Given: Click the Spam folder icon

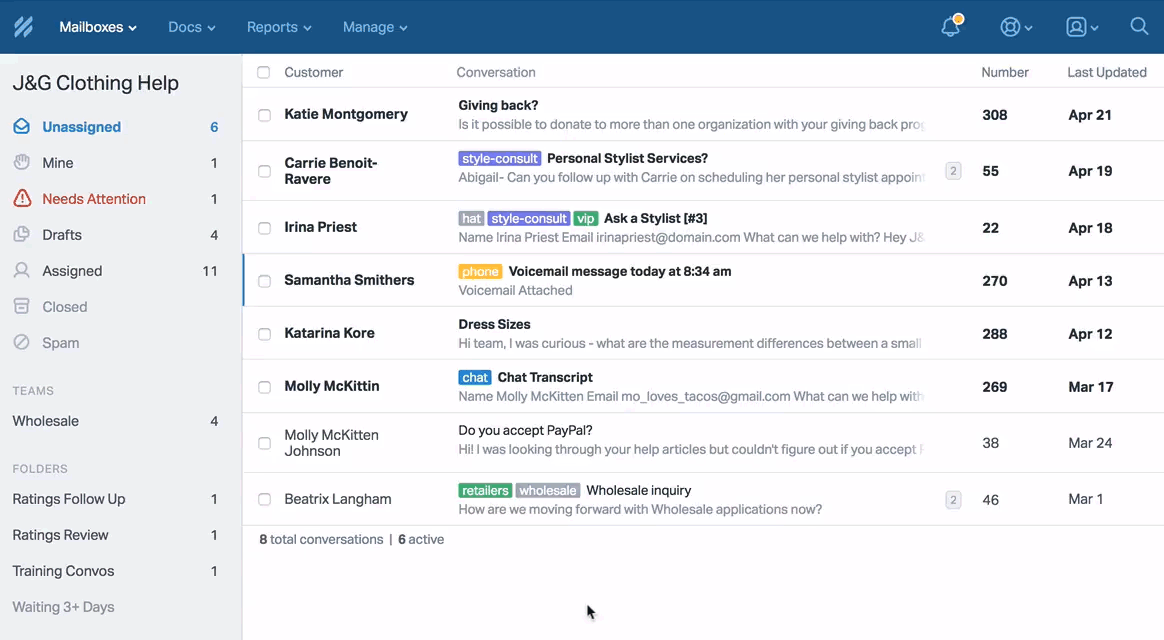Looking at the screenshot, I should (x=22, y=343).
